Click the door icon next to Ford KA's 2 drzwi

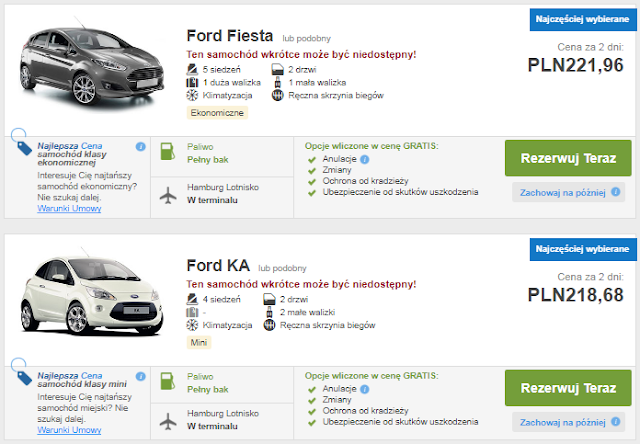click(269, 299)
